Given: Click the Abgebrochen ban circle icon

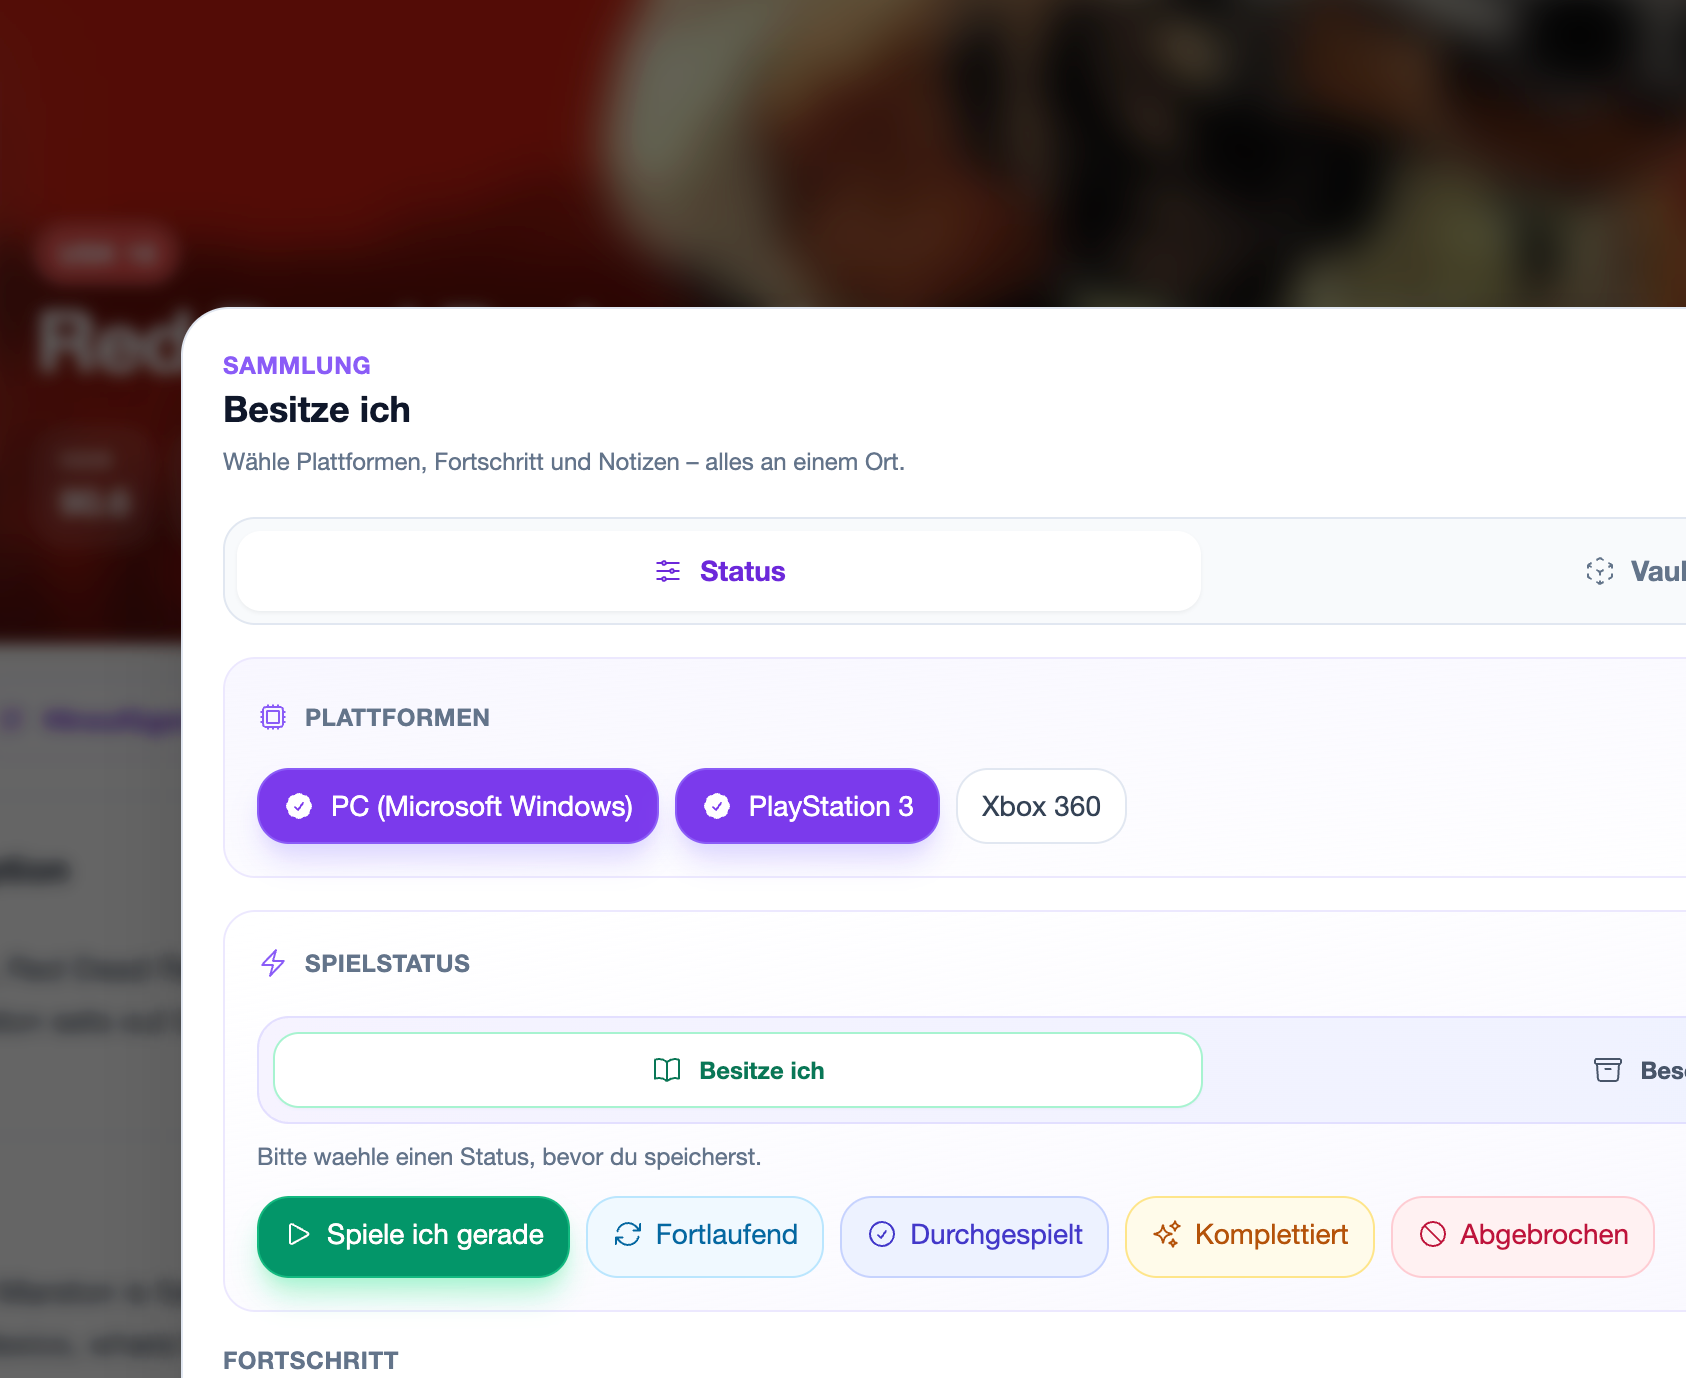Looking at the screenshot, I should (x=1432, y=1234).
